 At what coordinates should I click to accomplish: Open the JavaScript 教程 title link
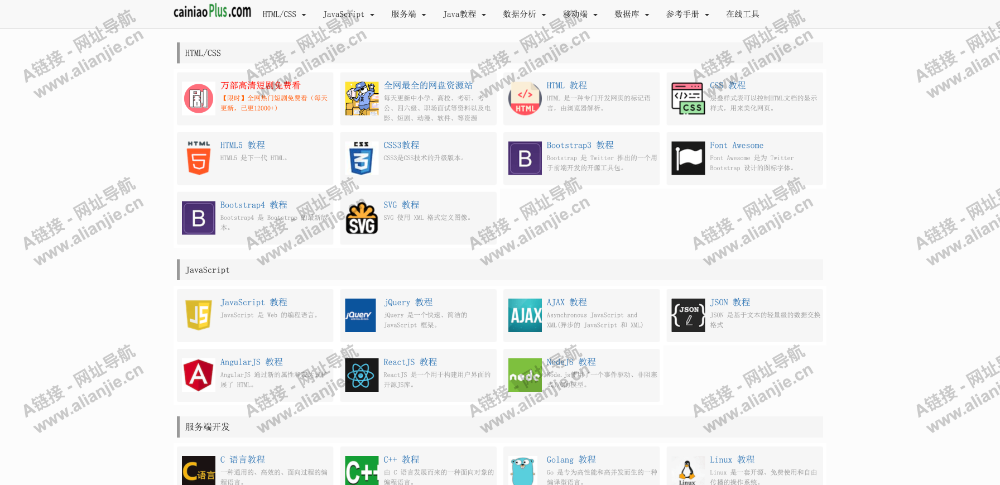(x=254, y=302)
